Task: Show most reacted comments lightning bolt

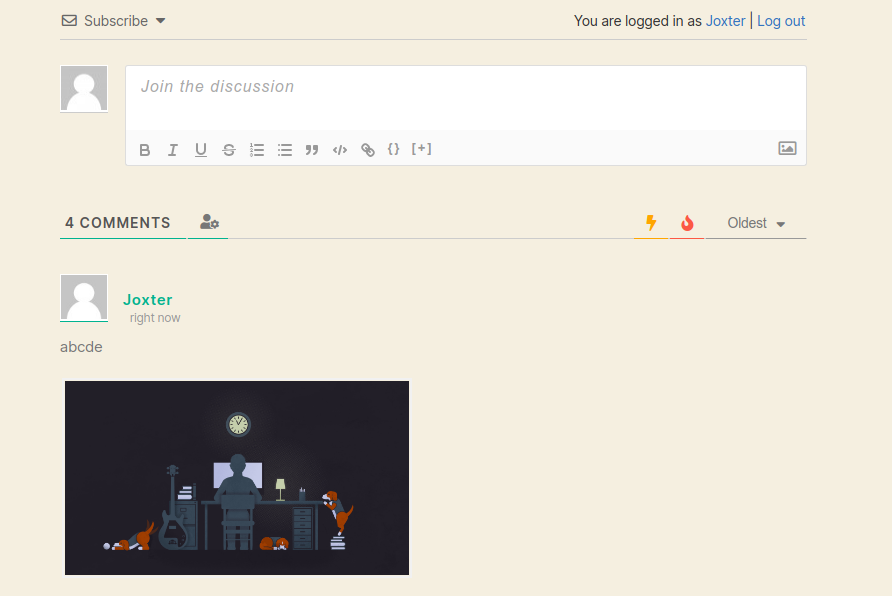Action: (x=651, y=222)
